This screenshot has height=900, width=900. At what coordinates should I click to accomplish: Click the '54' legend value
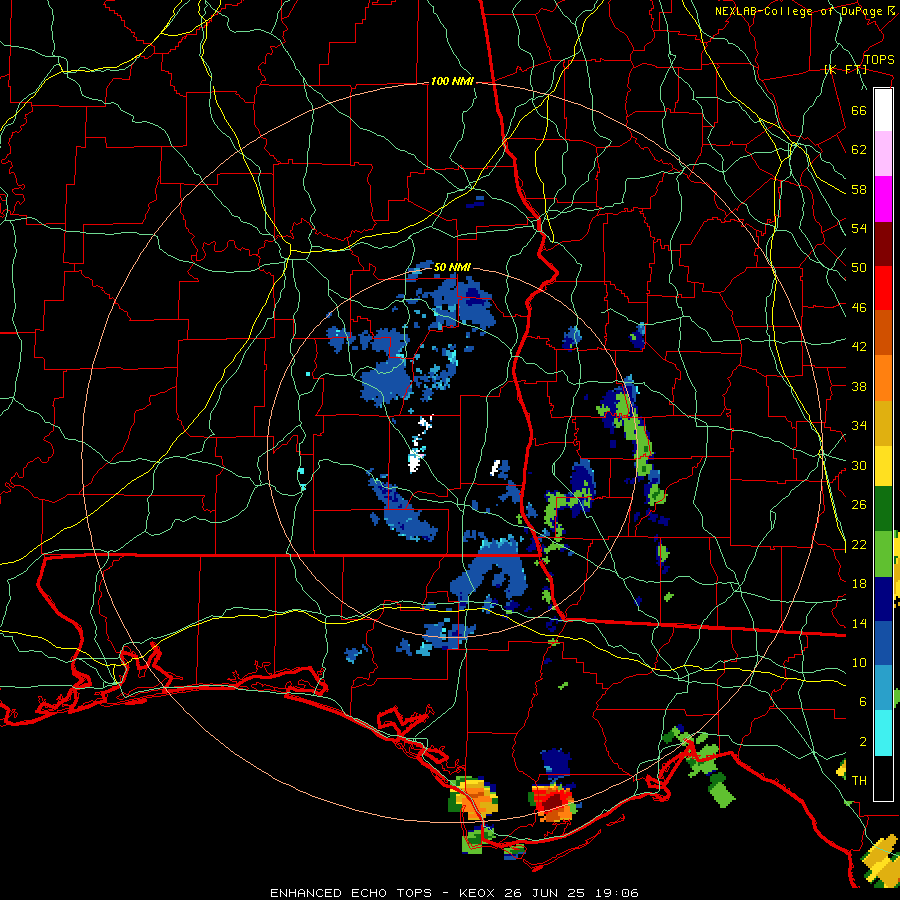tap(859, 228)
